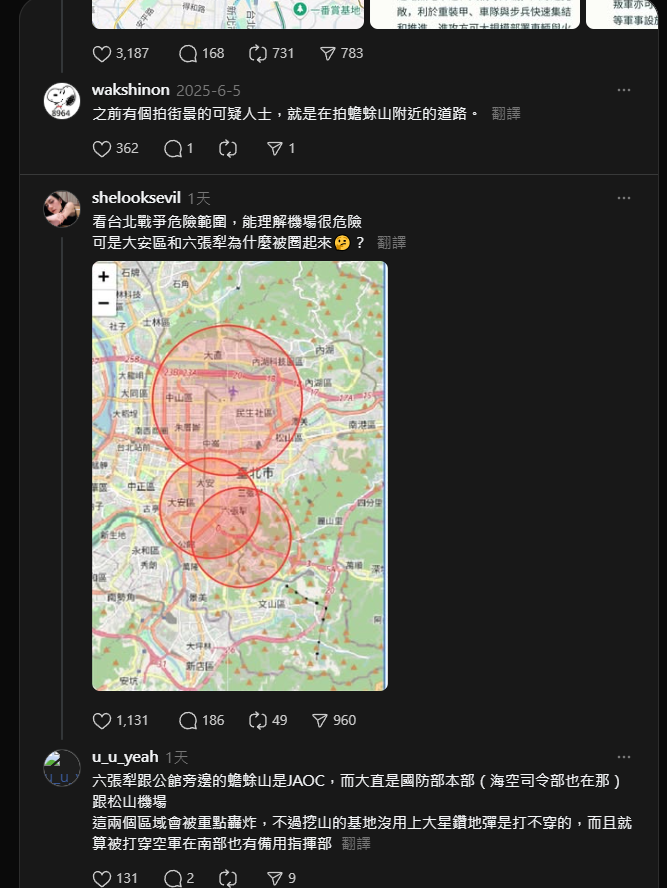
Task: Zoom out on the Taipei map
Action: (x=104, y=303)
